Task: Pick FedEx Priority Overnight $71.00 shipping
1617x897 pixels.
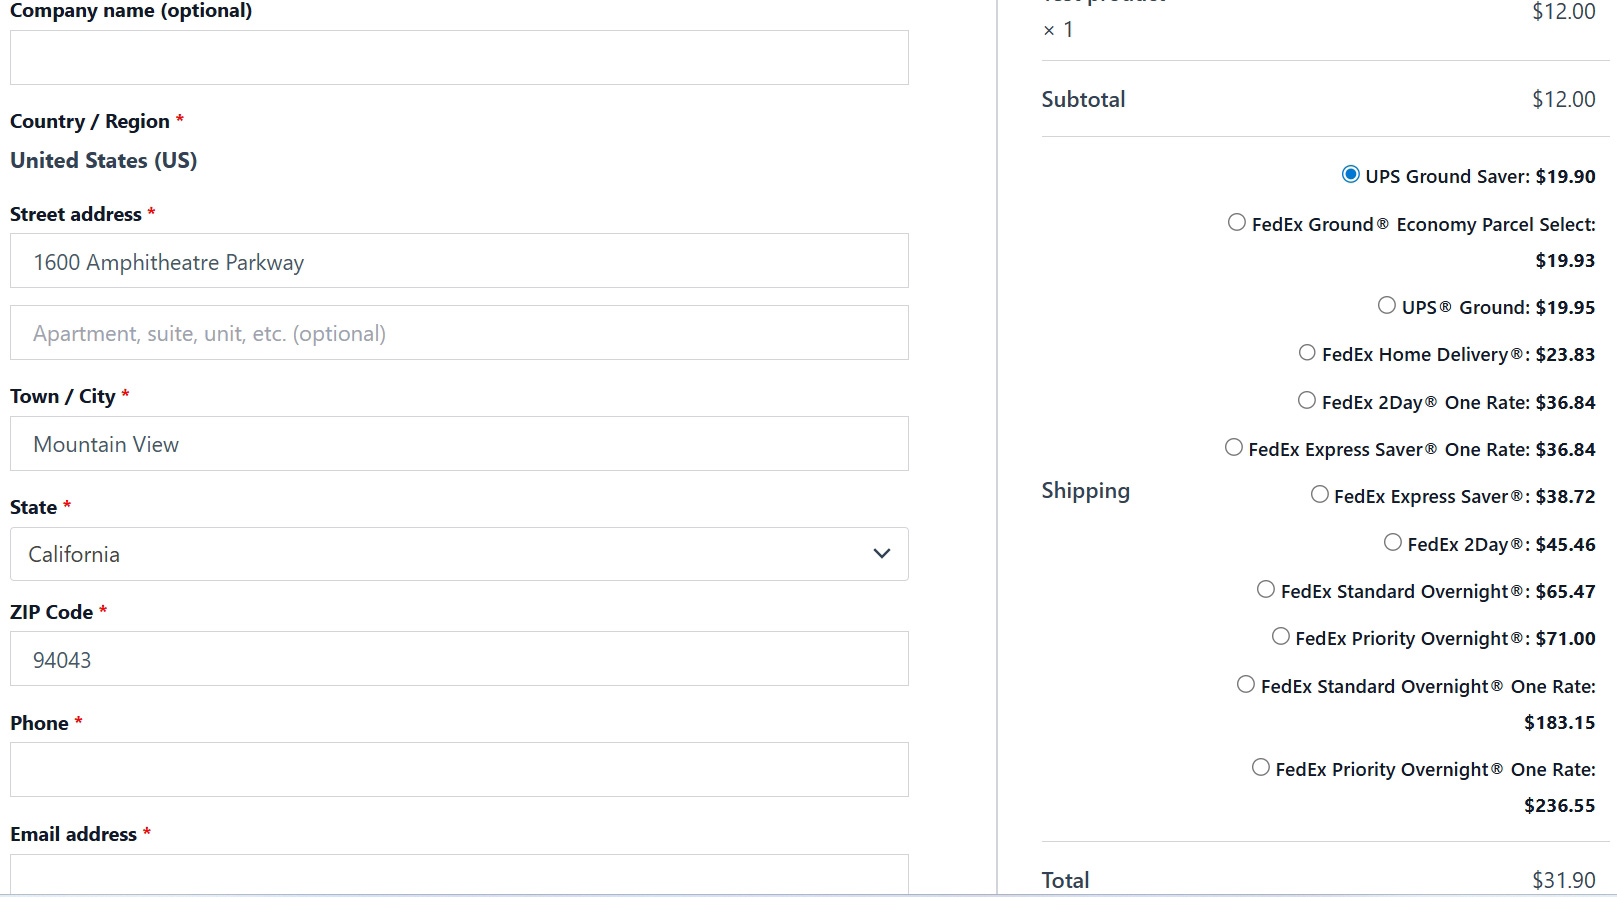Action: coord(1281,637)
